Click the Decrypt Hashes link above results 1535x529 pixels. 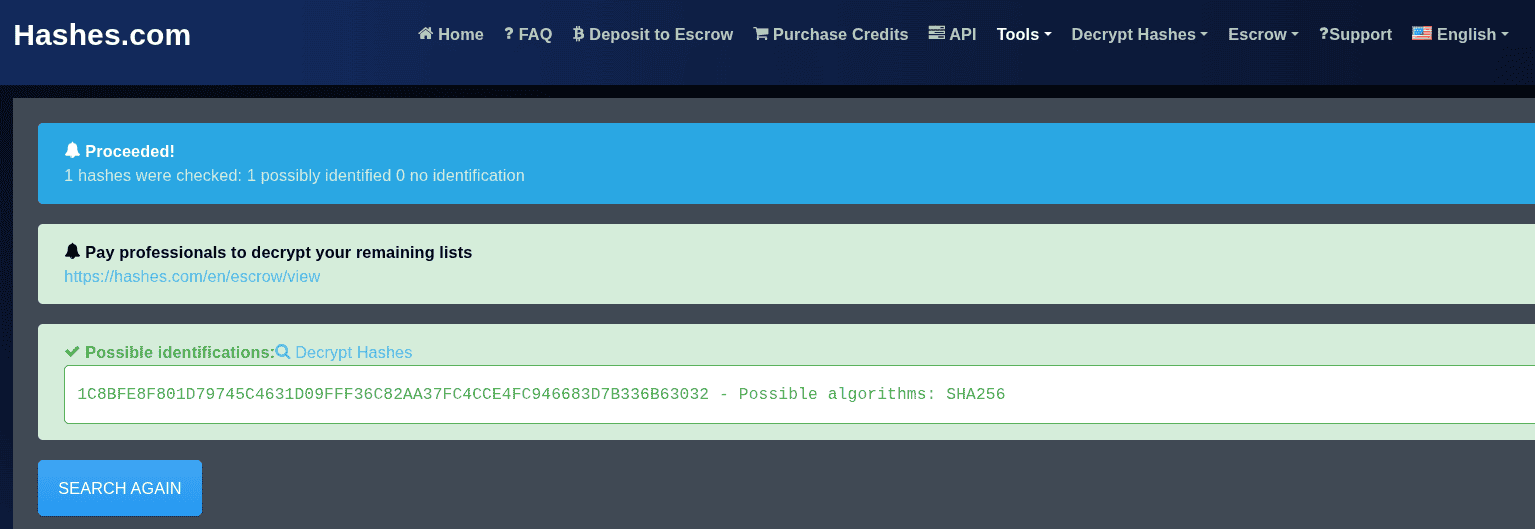pos(353,352)
